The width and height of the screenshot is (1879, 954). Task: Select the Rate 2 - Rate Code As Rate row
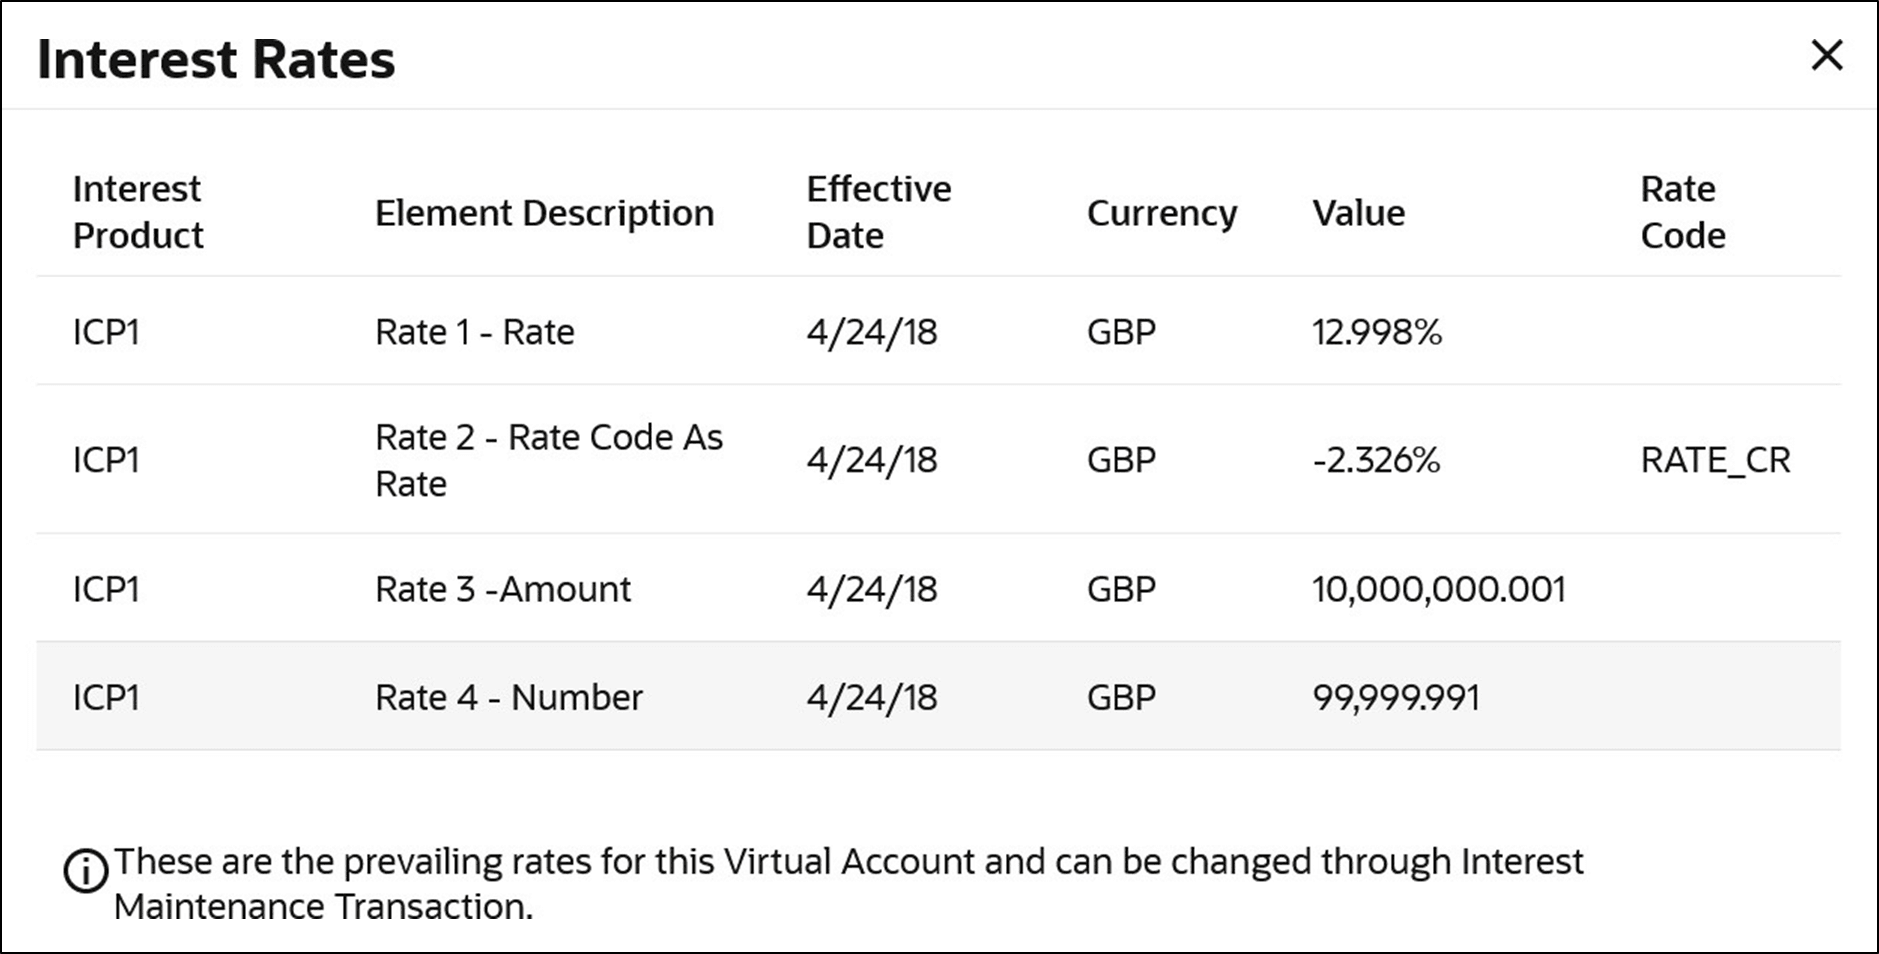click(x=549, y=460)
